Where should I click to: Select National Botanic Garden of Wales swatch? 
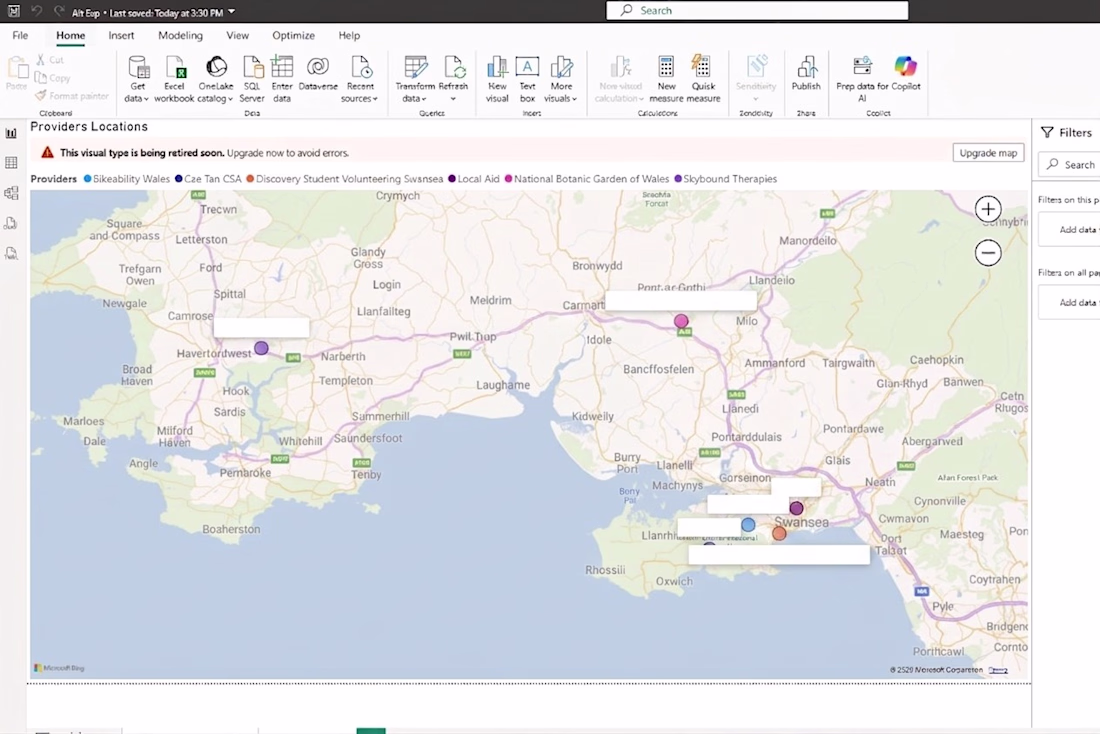coord(509,179)
